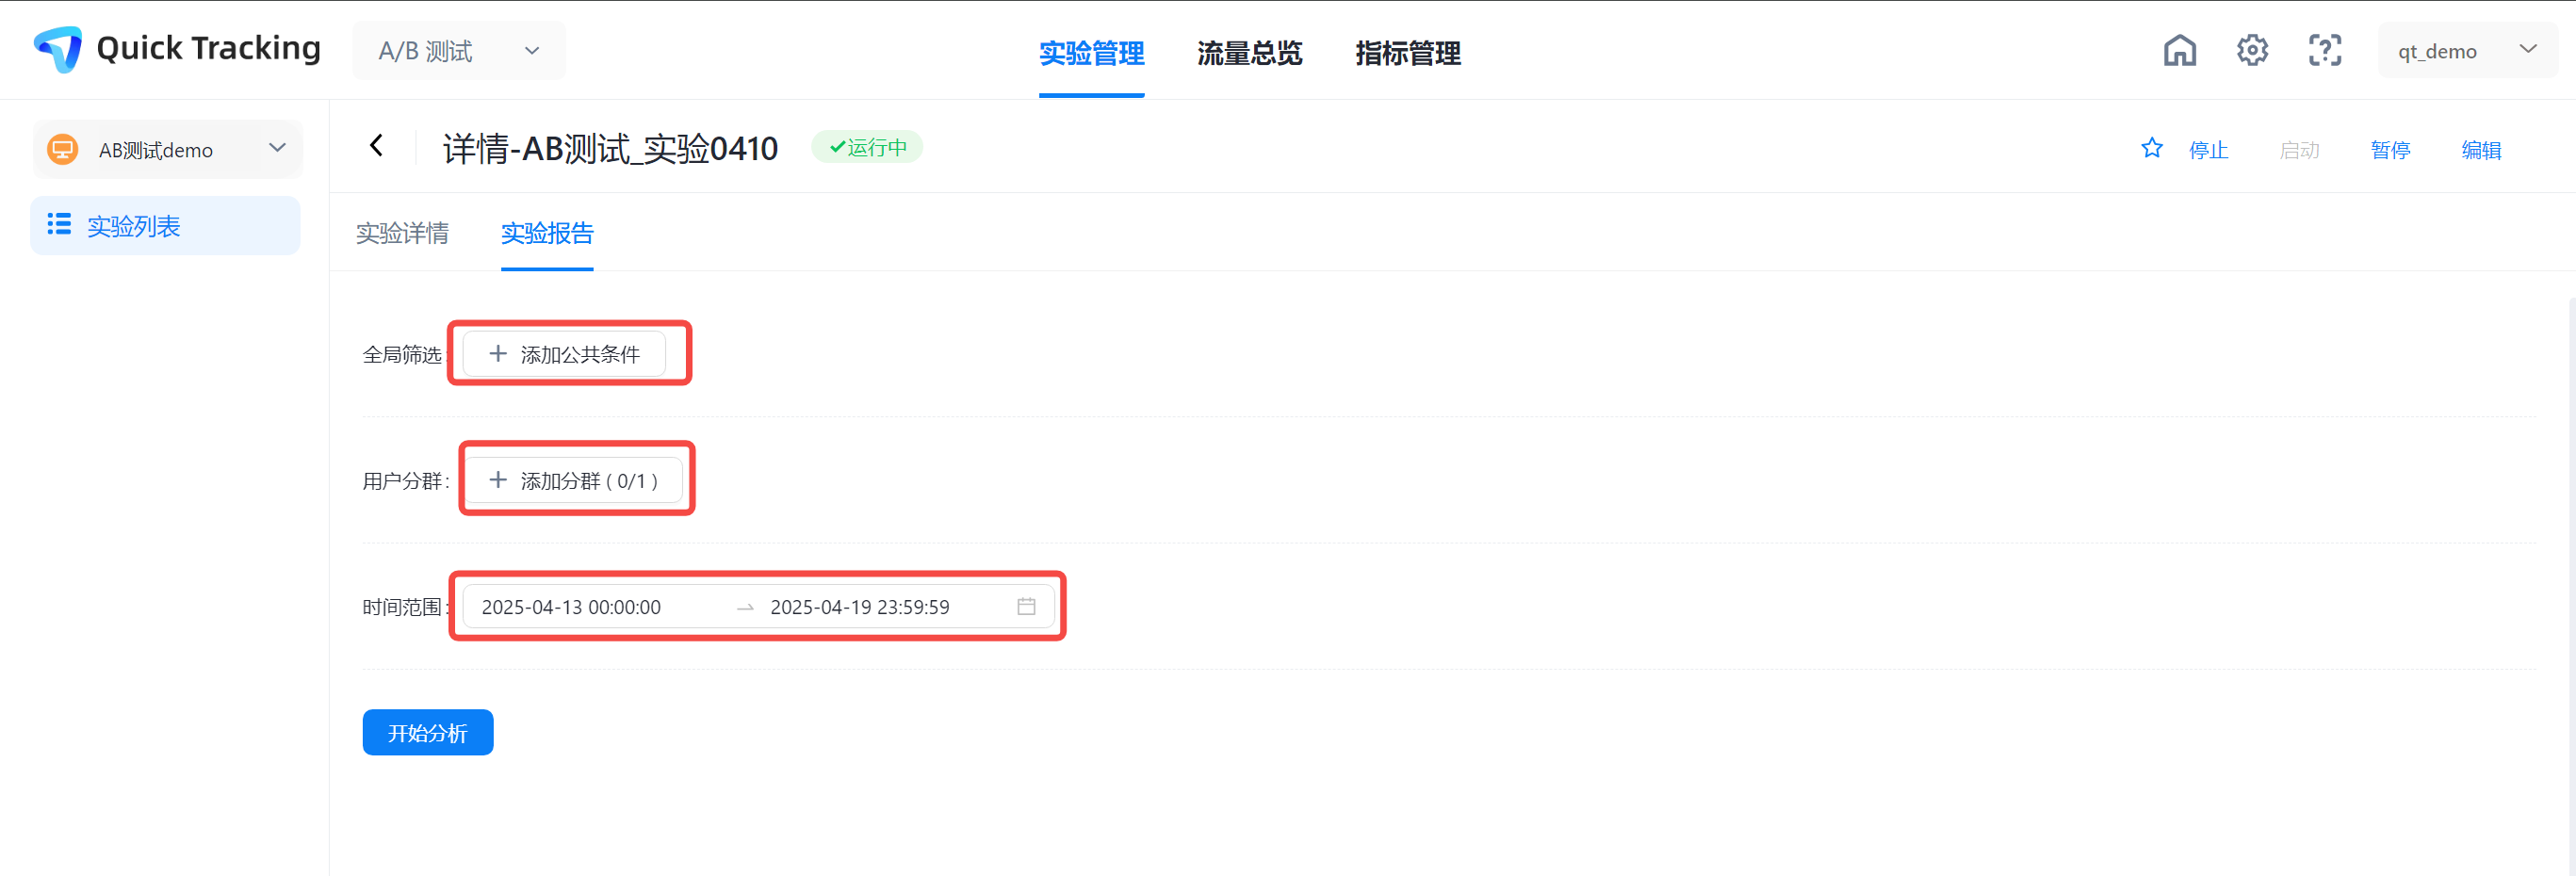Go back with the left arrow icon
The width and height of the screenshot is (2576, 876).
pyautogui.click(x=377, y=146)
